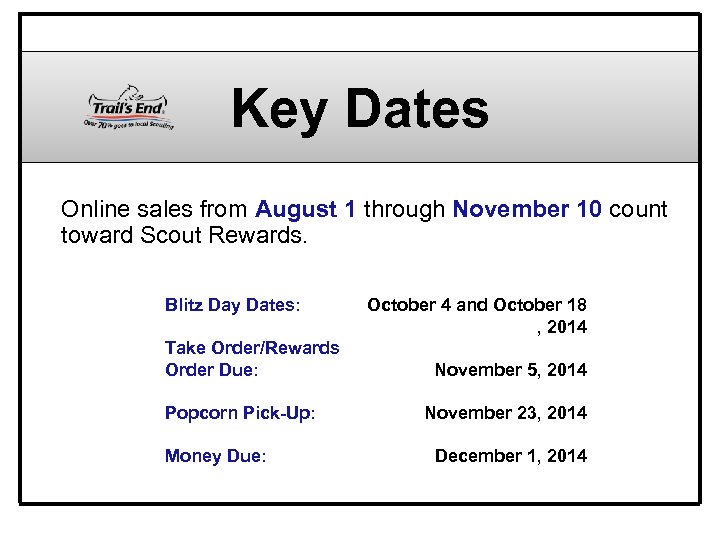Click the word through between the dates

coord(404,210)
